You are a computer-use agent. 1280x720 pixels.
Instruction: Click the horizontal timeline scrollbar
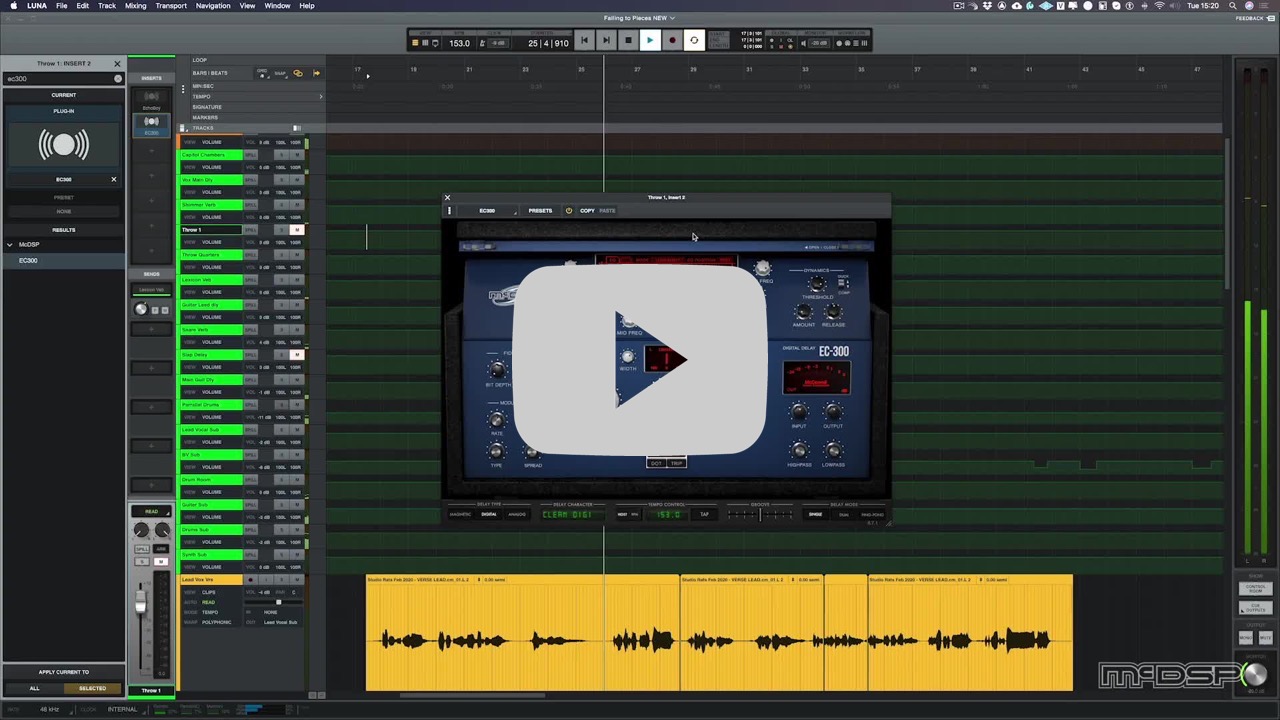pyautogui.click(x=472, y=695)
